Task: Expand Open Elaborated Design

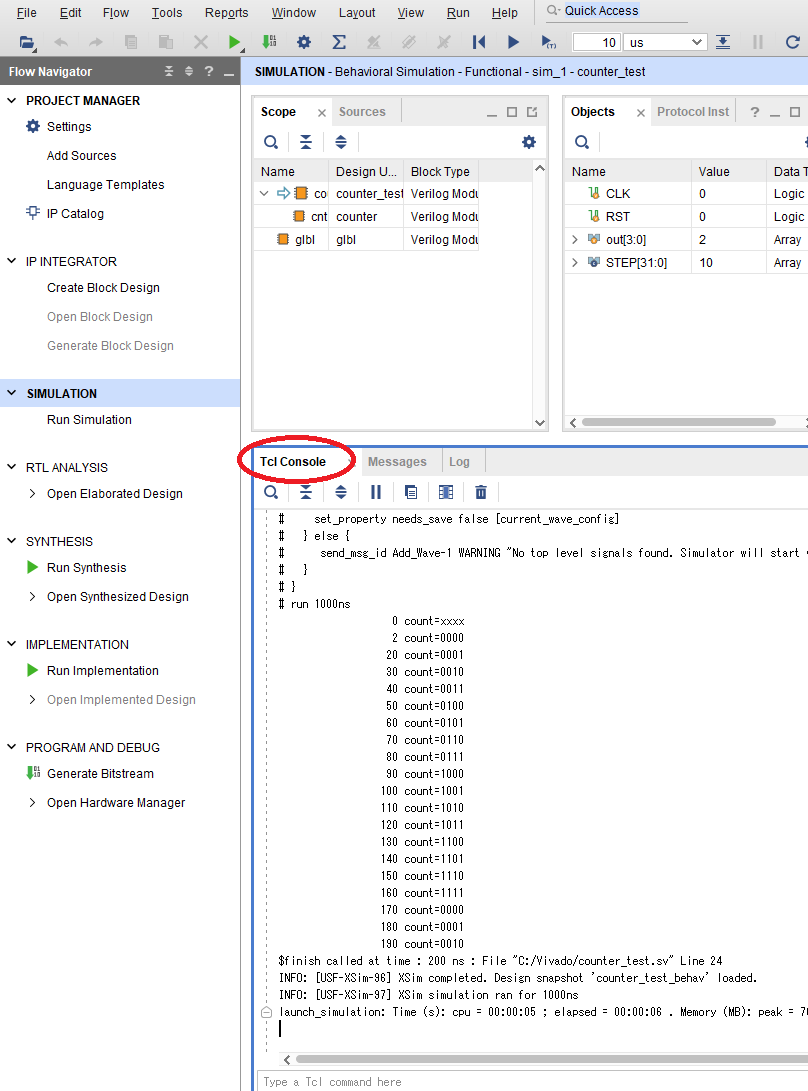Action: pos(33,494)
